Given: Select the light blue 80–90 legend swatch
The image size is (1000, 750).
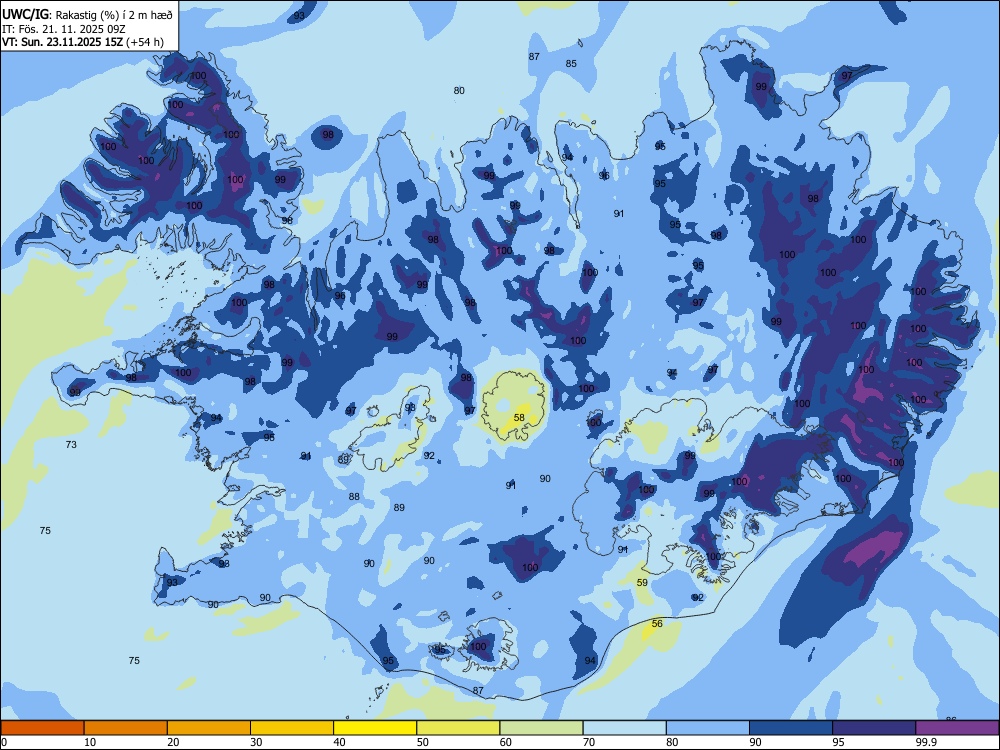Looking at the screenshot, I should point(708,728).
